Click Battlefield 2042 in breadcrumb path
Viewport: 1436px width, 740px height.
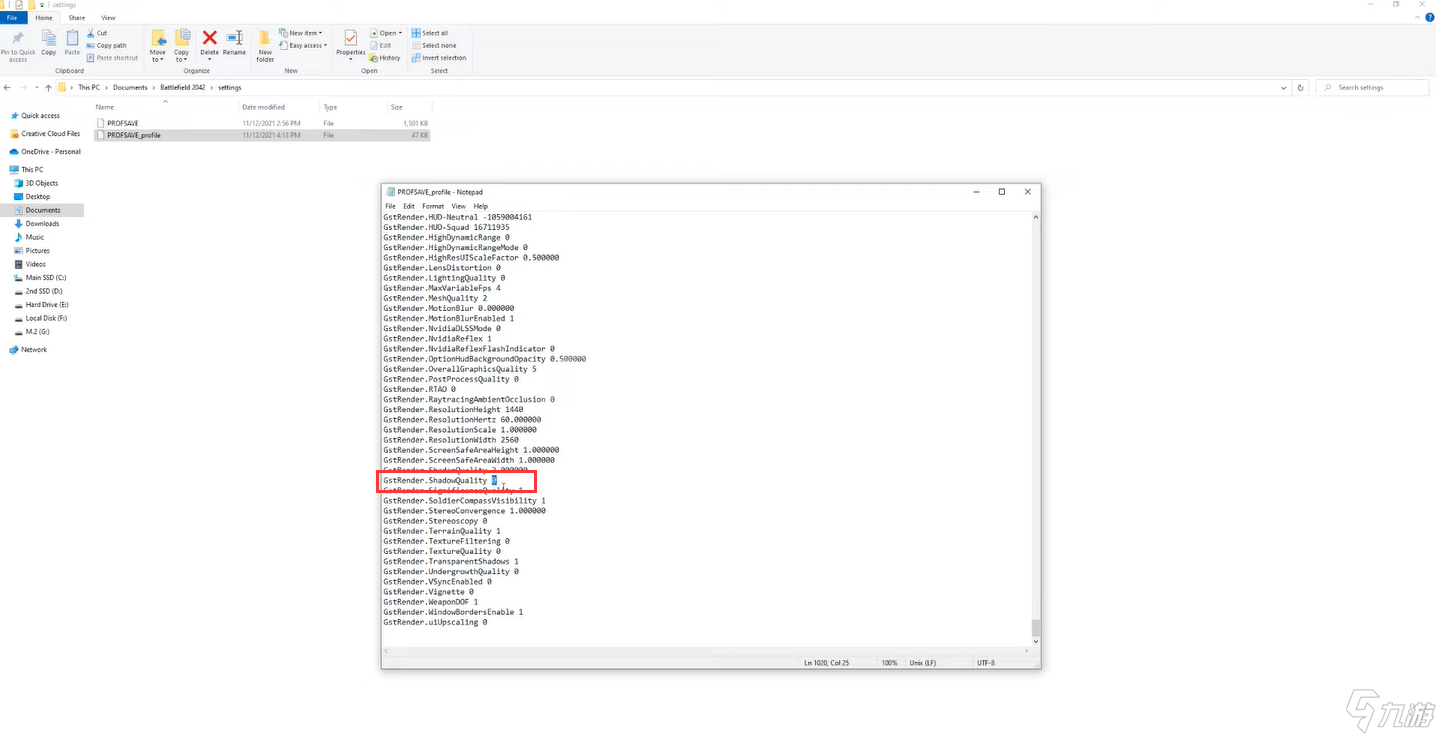coord(181,88)
